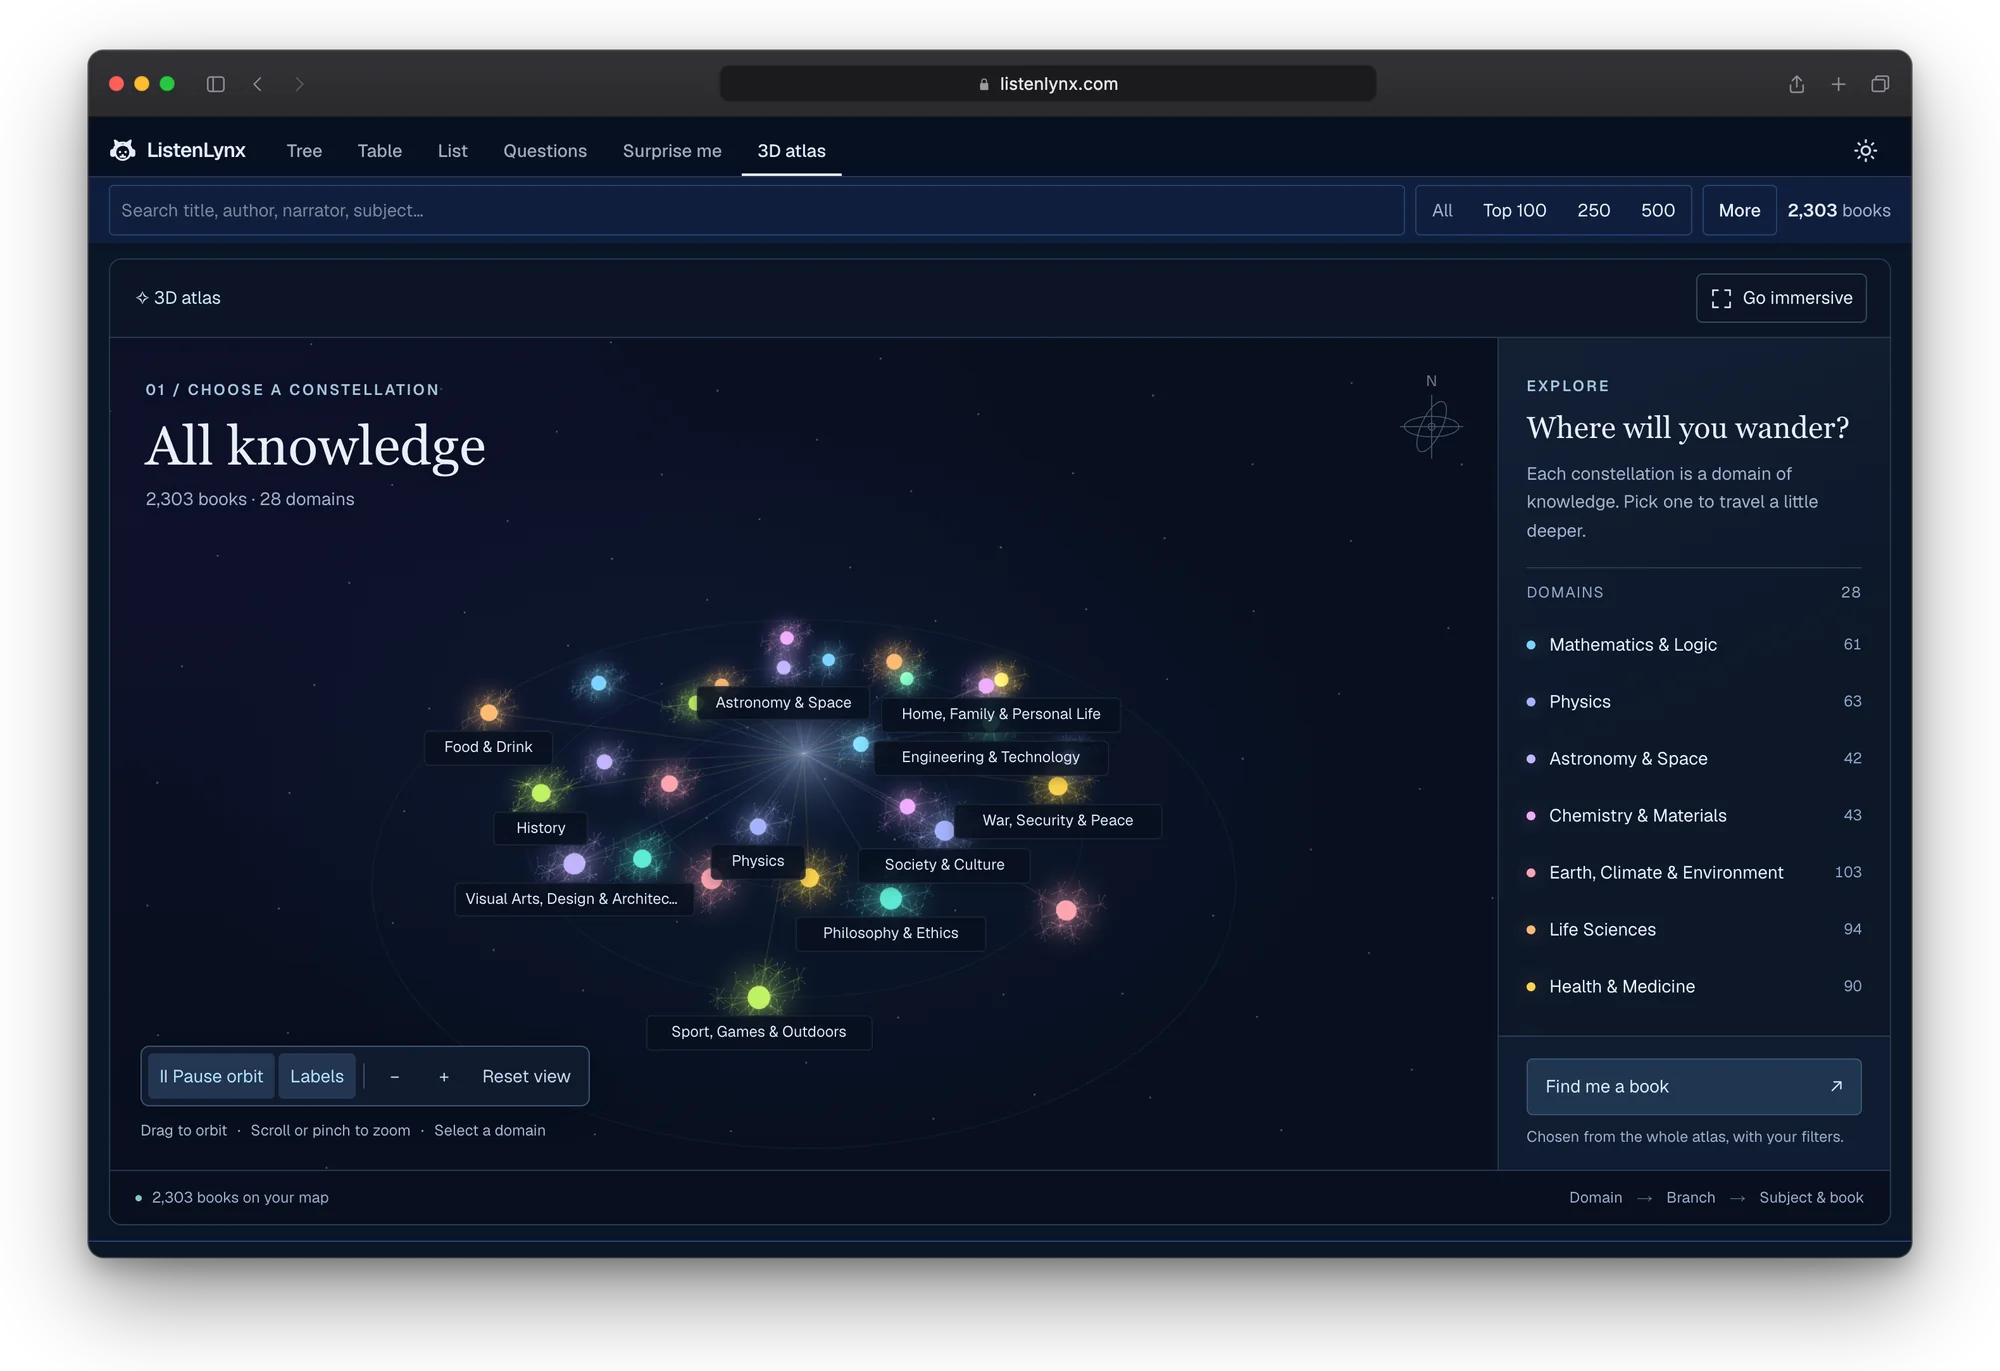Click in the search title, author field
Screen dimensions: 2000x1371
point(756,210)
